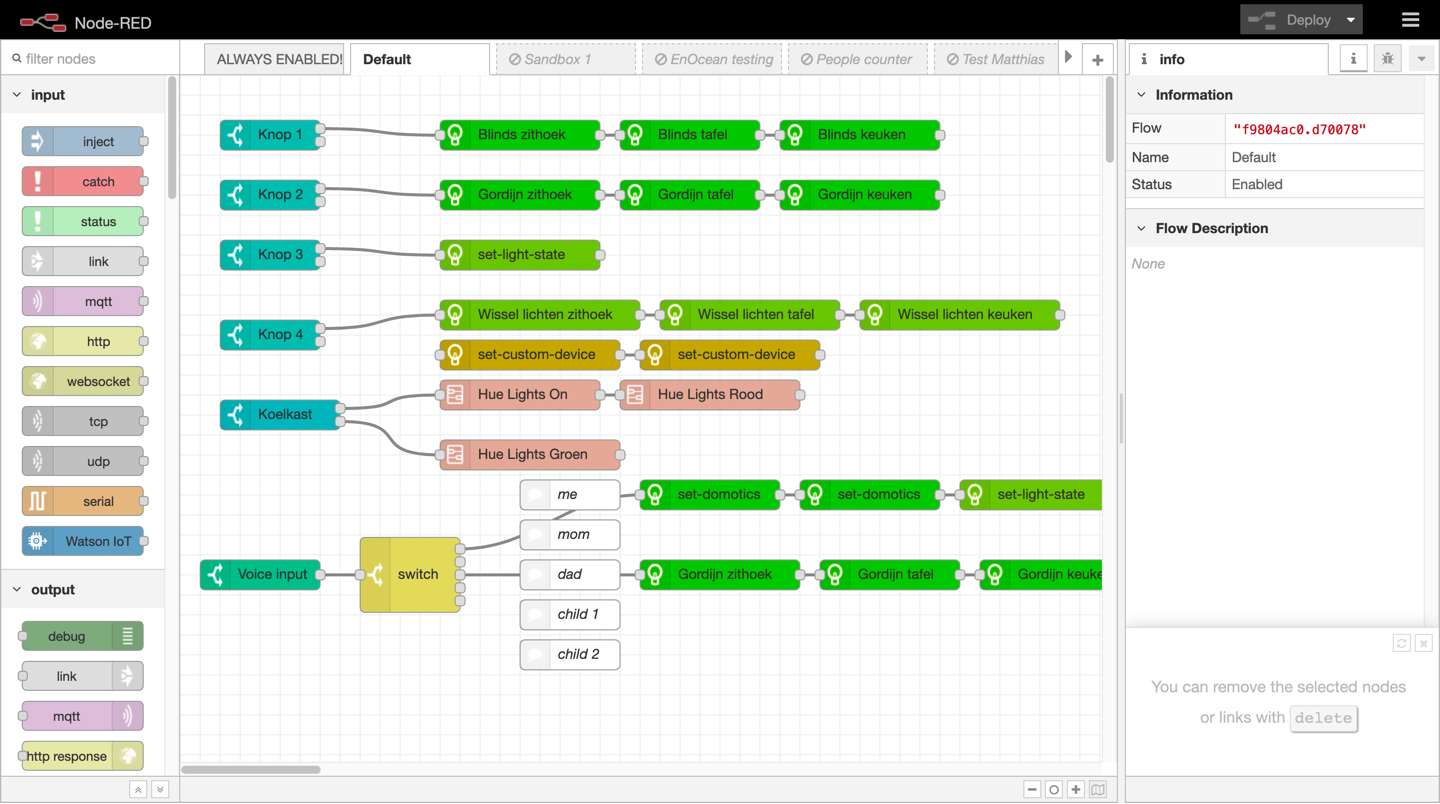The width and height of the screenshot is (1440, 804).
Task: Click the debug node's toggle button
Action: [x=128, y=636]
